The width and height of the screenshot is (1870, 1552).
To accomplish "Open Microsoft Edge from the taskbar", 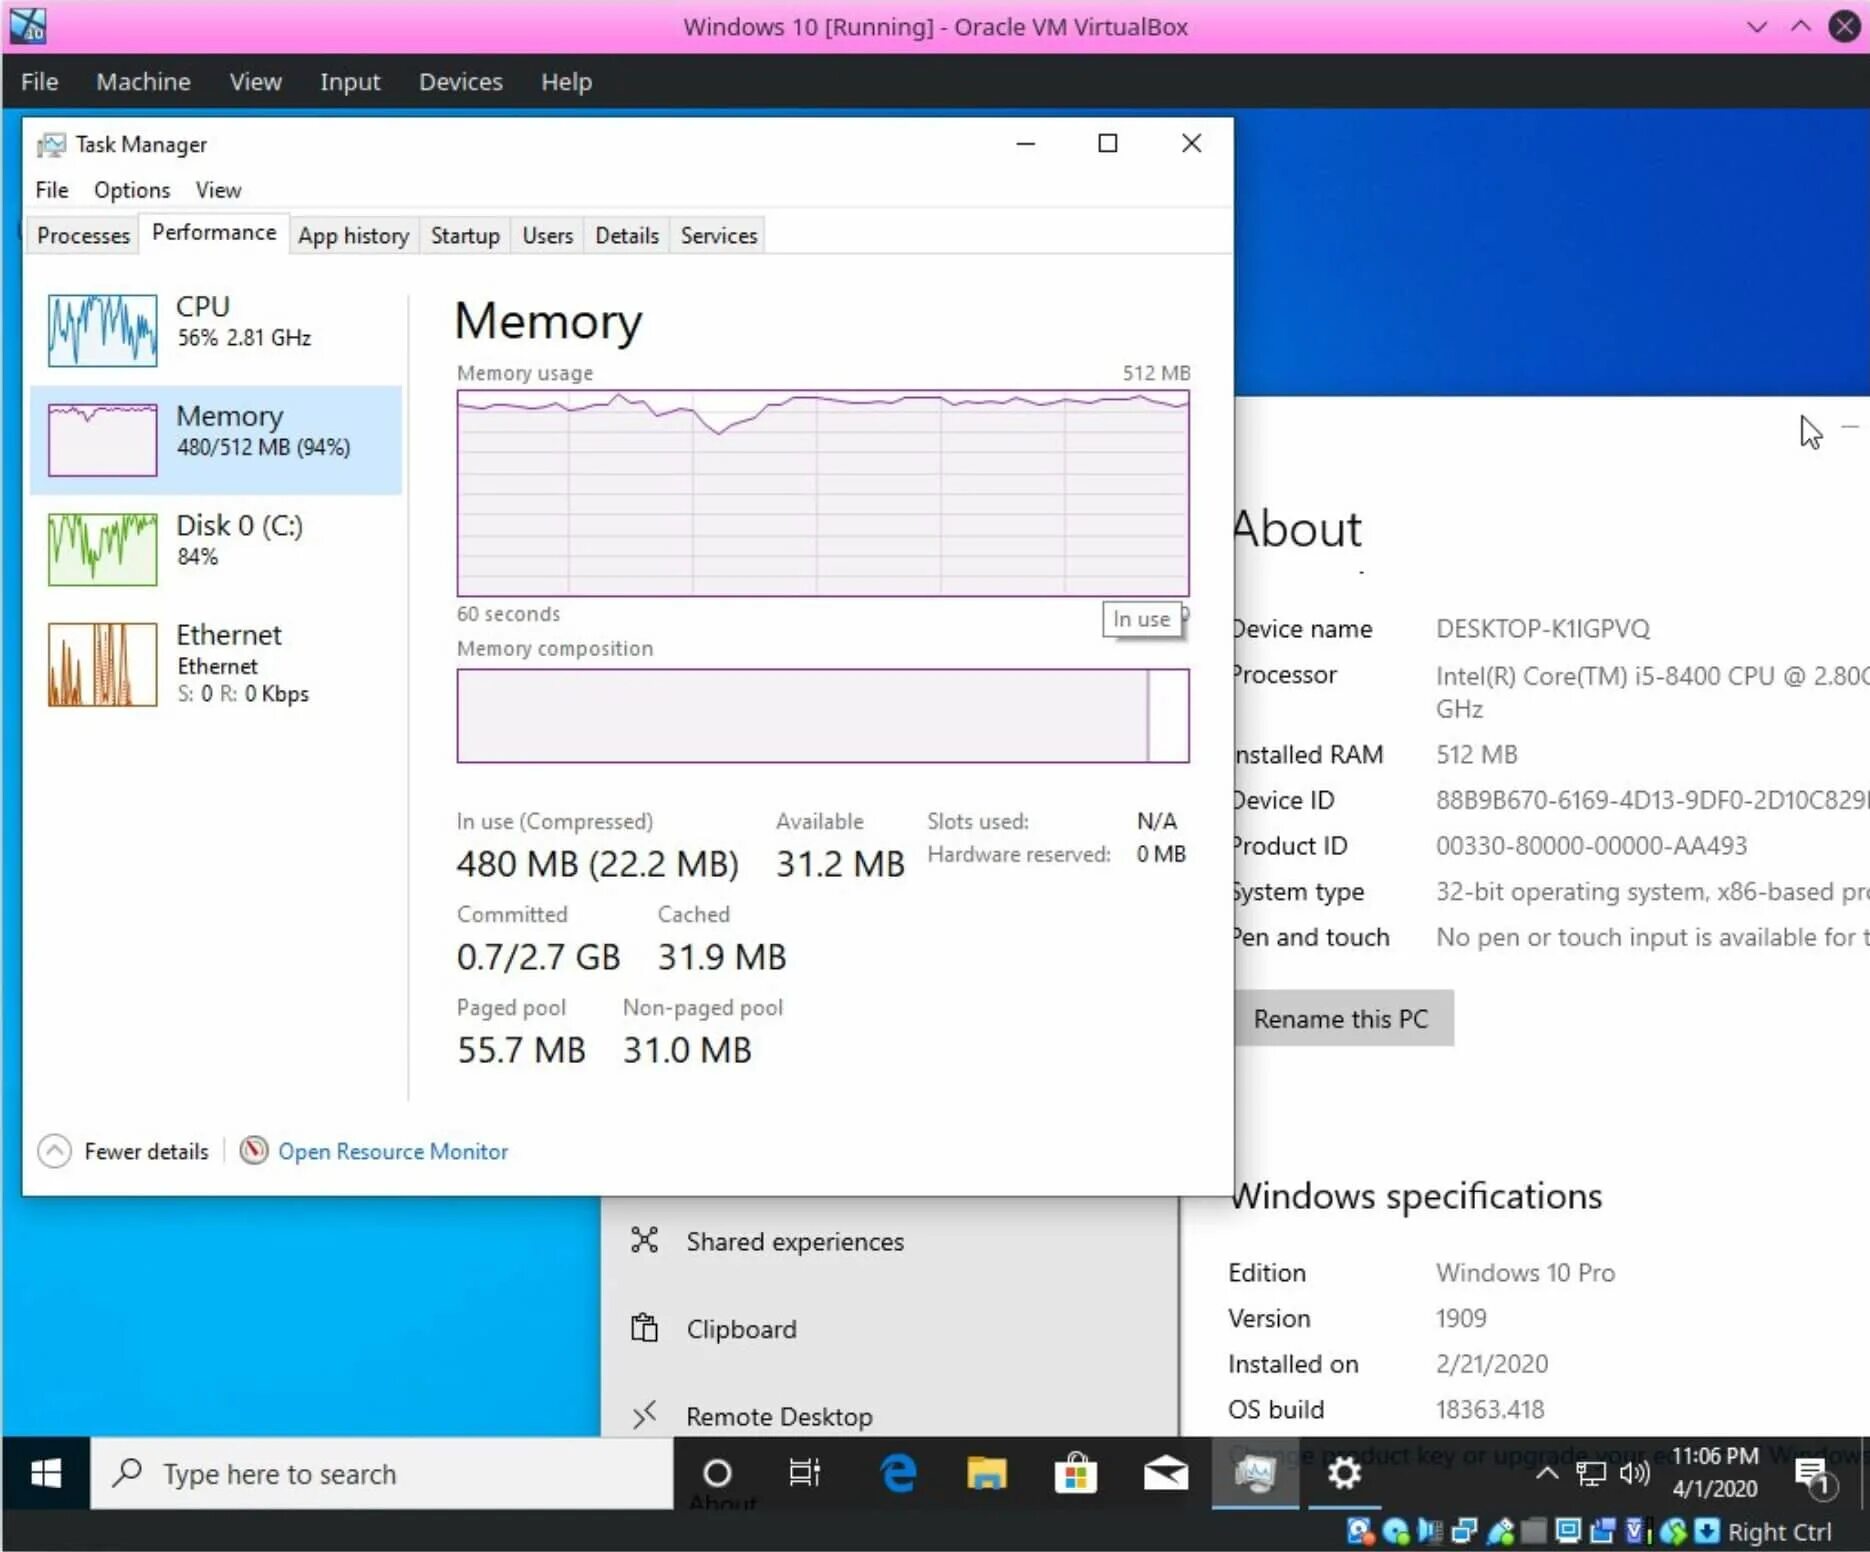I will click(897, 1474).
